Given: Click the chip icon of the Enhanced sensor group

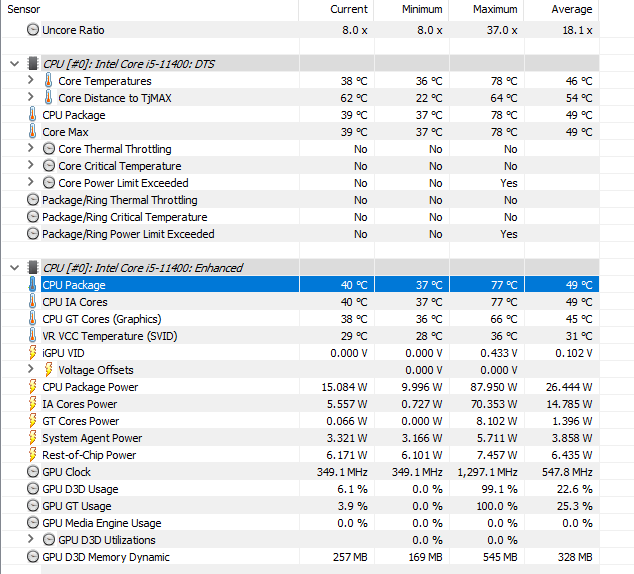Looking at the screenshot, I should coord(34,268).
